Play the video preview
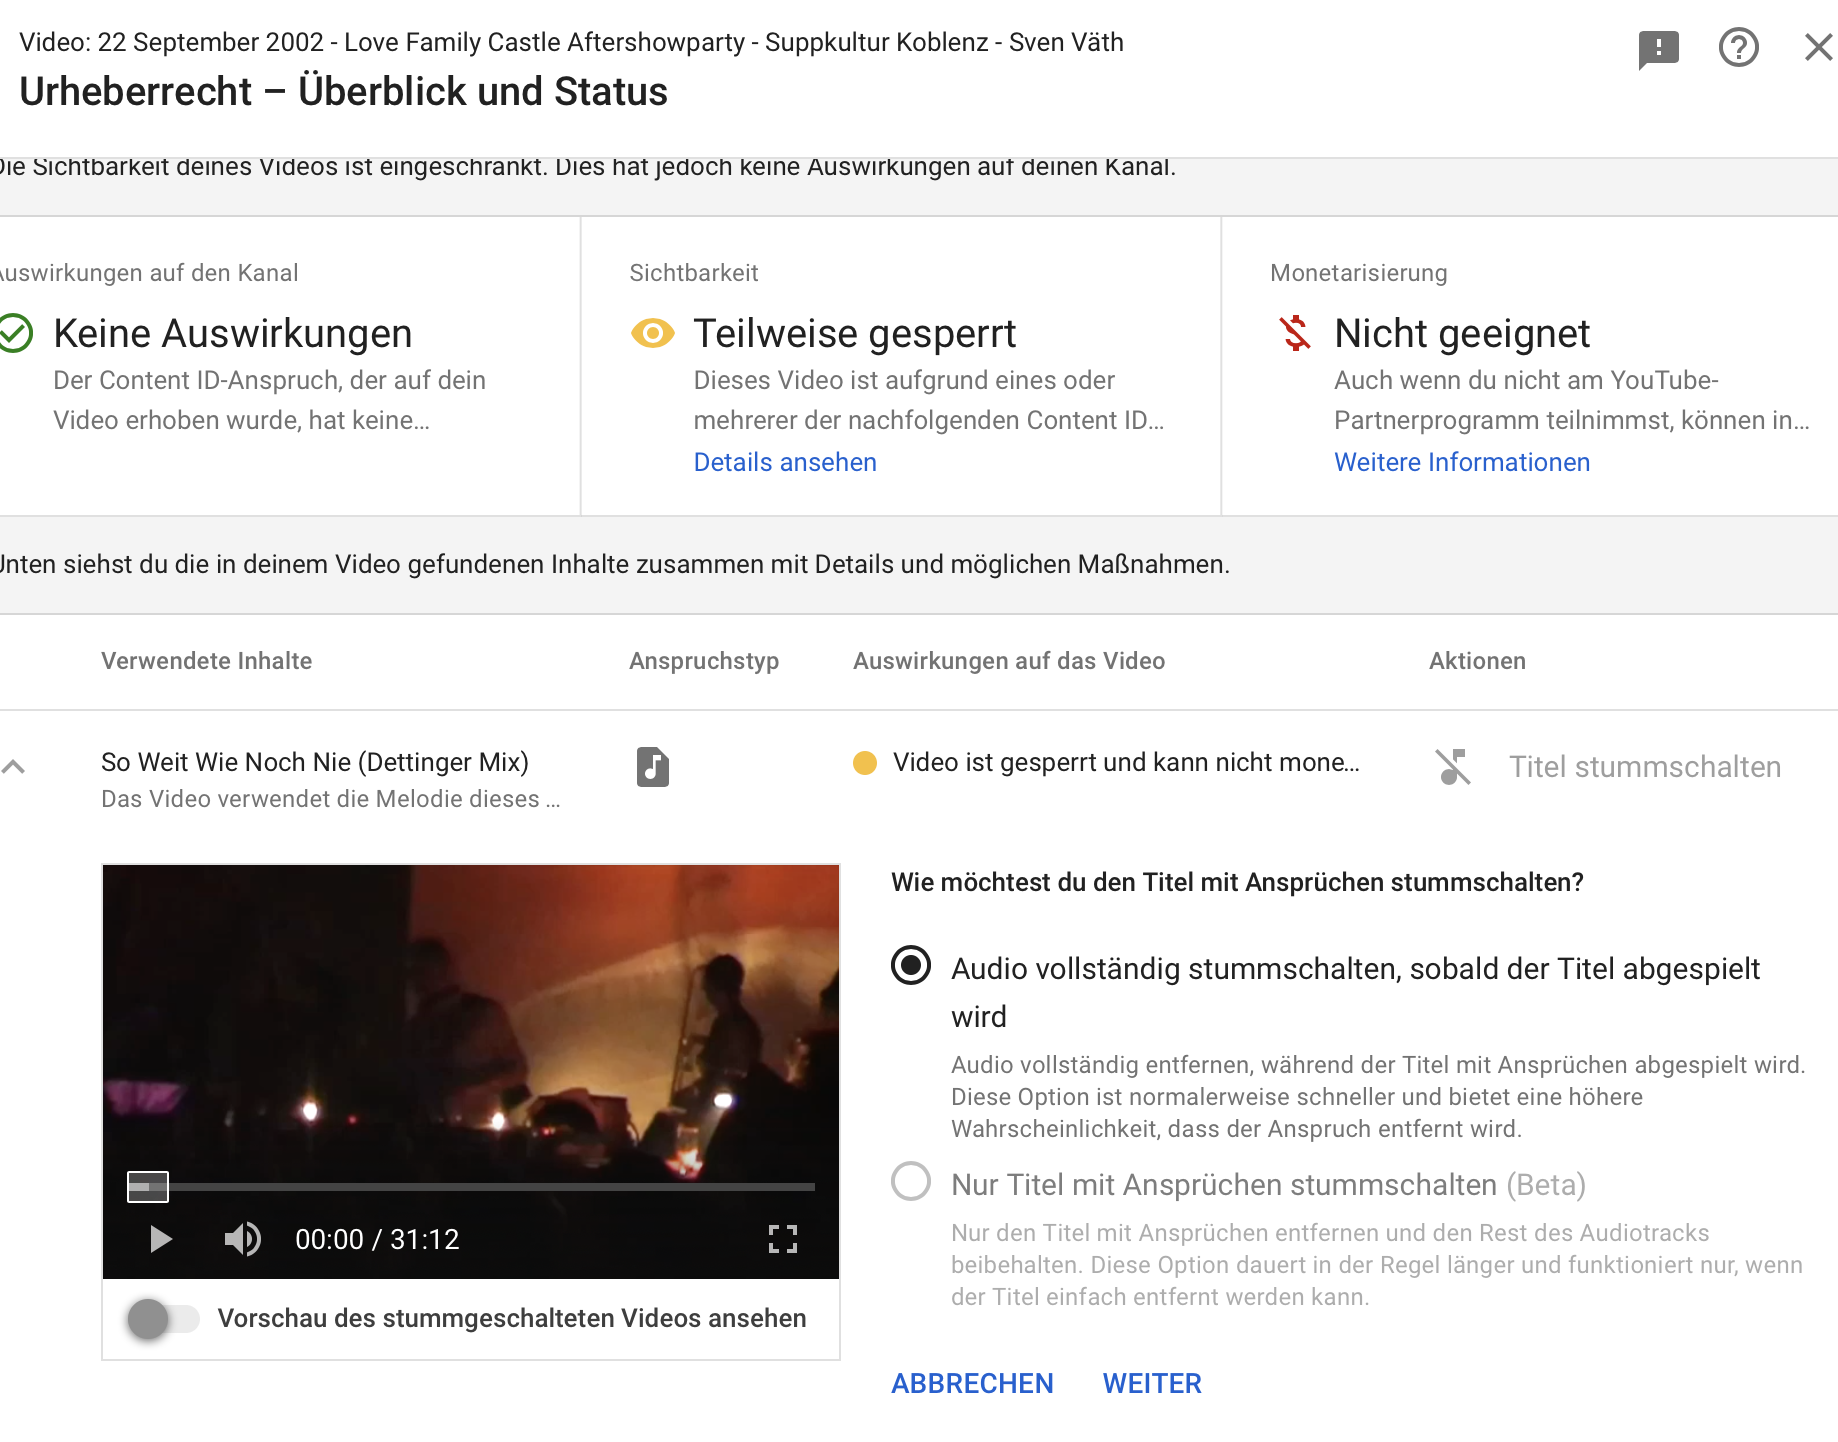Image resolution: width=1838 pixels, height=1442 pixels. click(160, 1239)
